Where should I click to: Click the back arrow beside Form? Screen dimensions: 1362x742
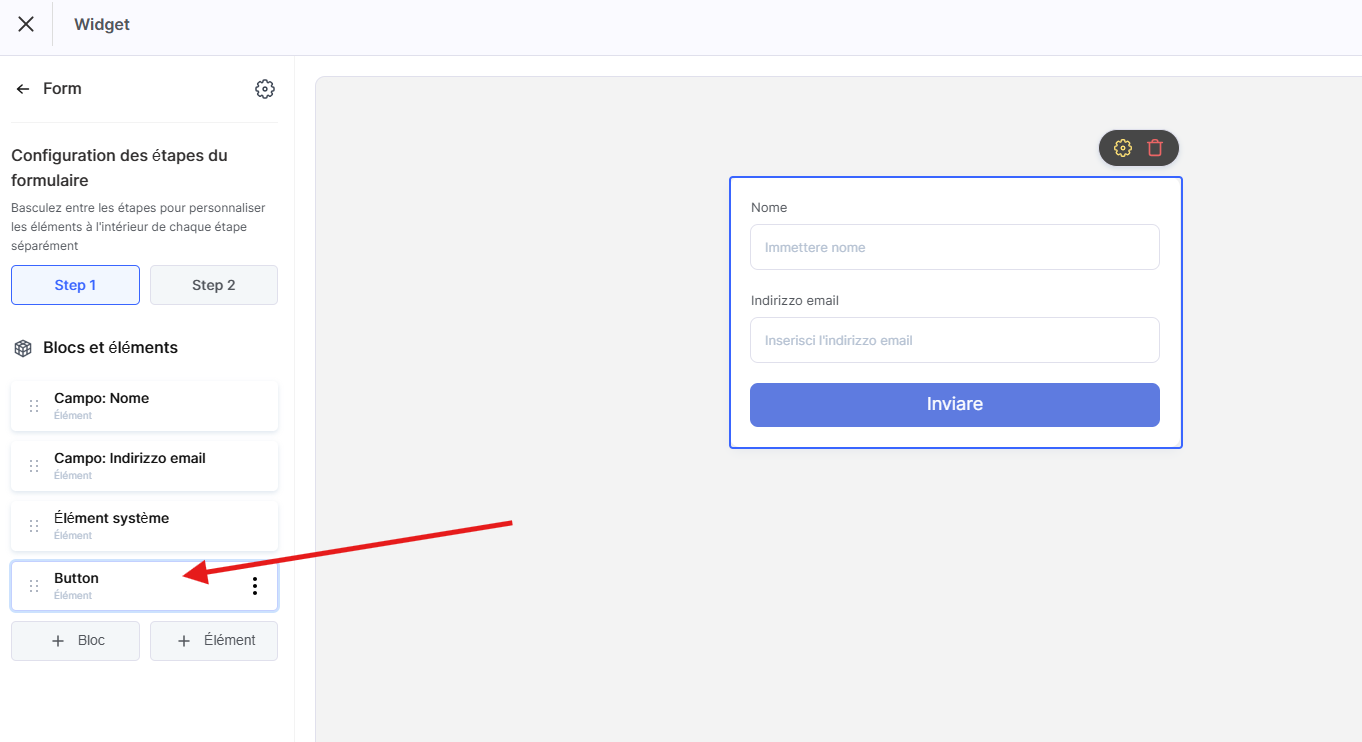coord(22,89)
